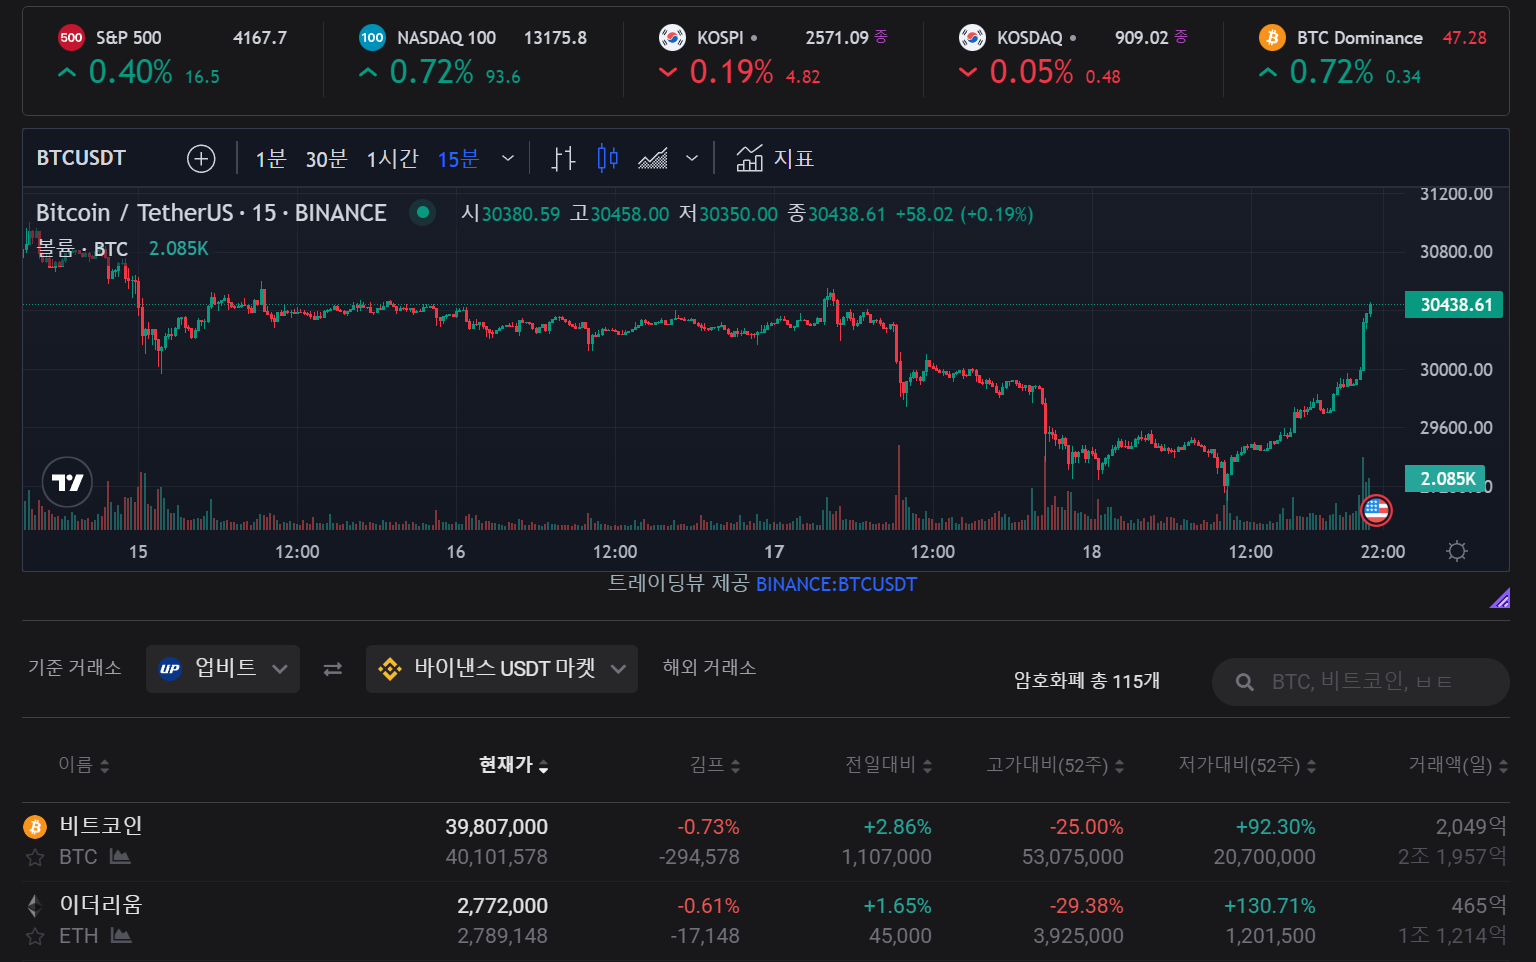Open the 업비트 base exchange dropdown
This screenshot has height=962, width=1536.
coord(223,669)
